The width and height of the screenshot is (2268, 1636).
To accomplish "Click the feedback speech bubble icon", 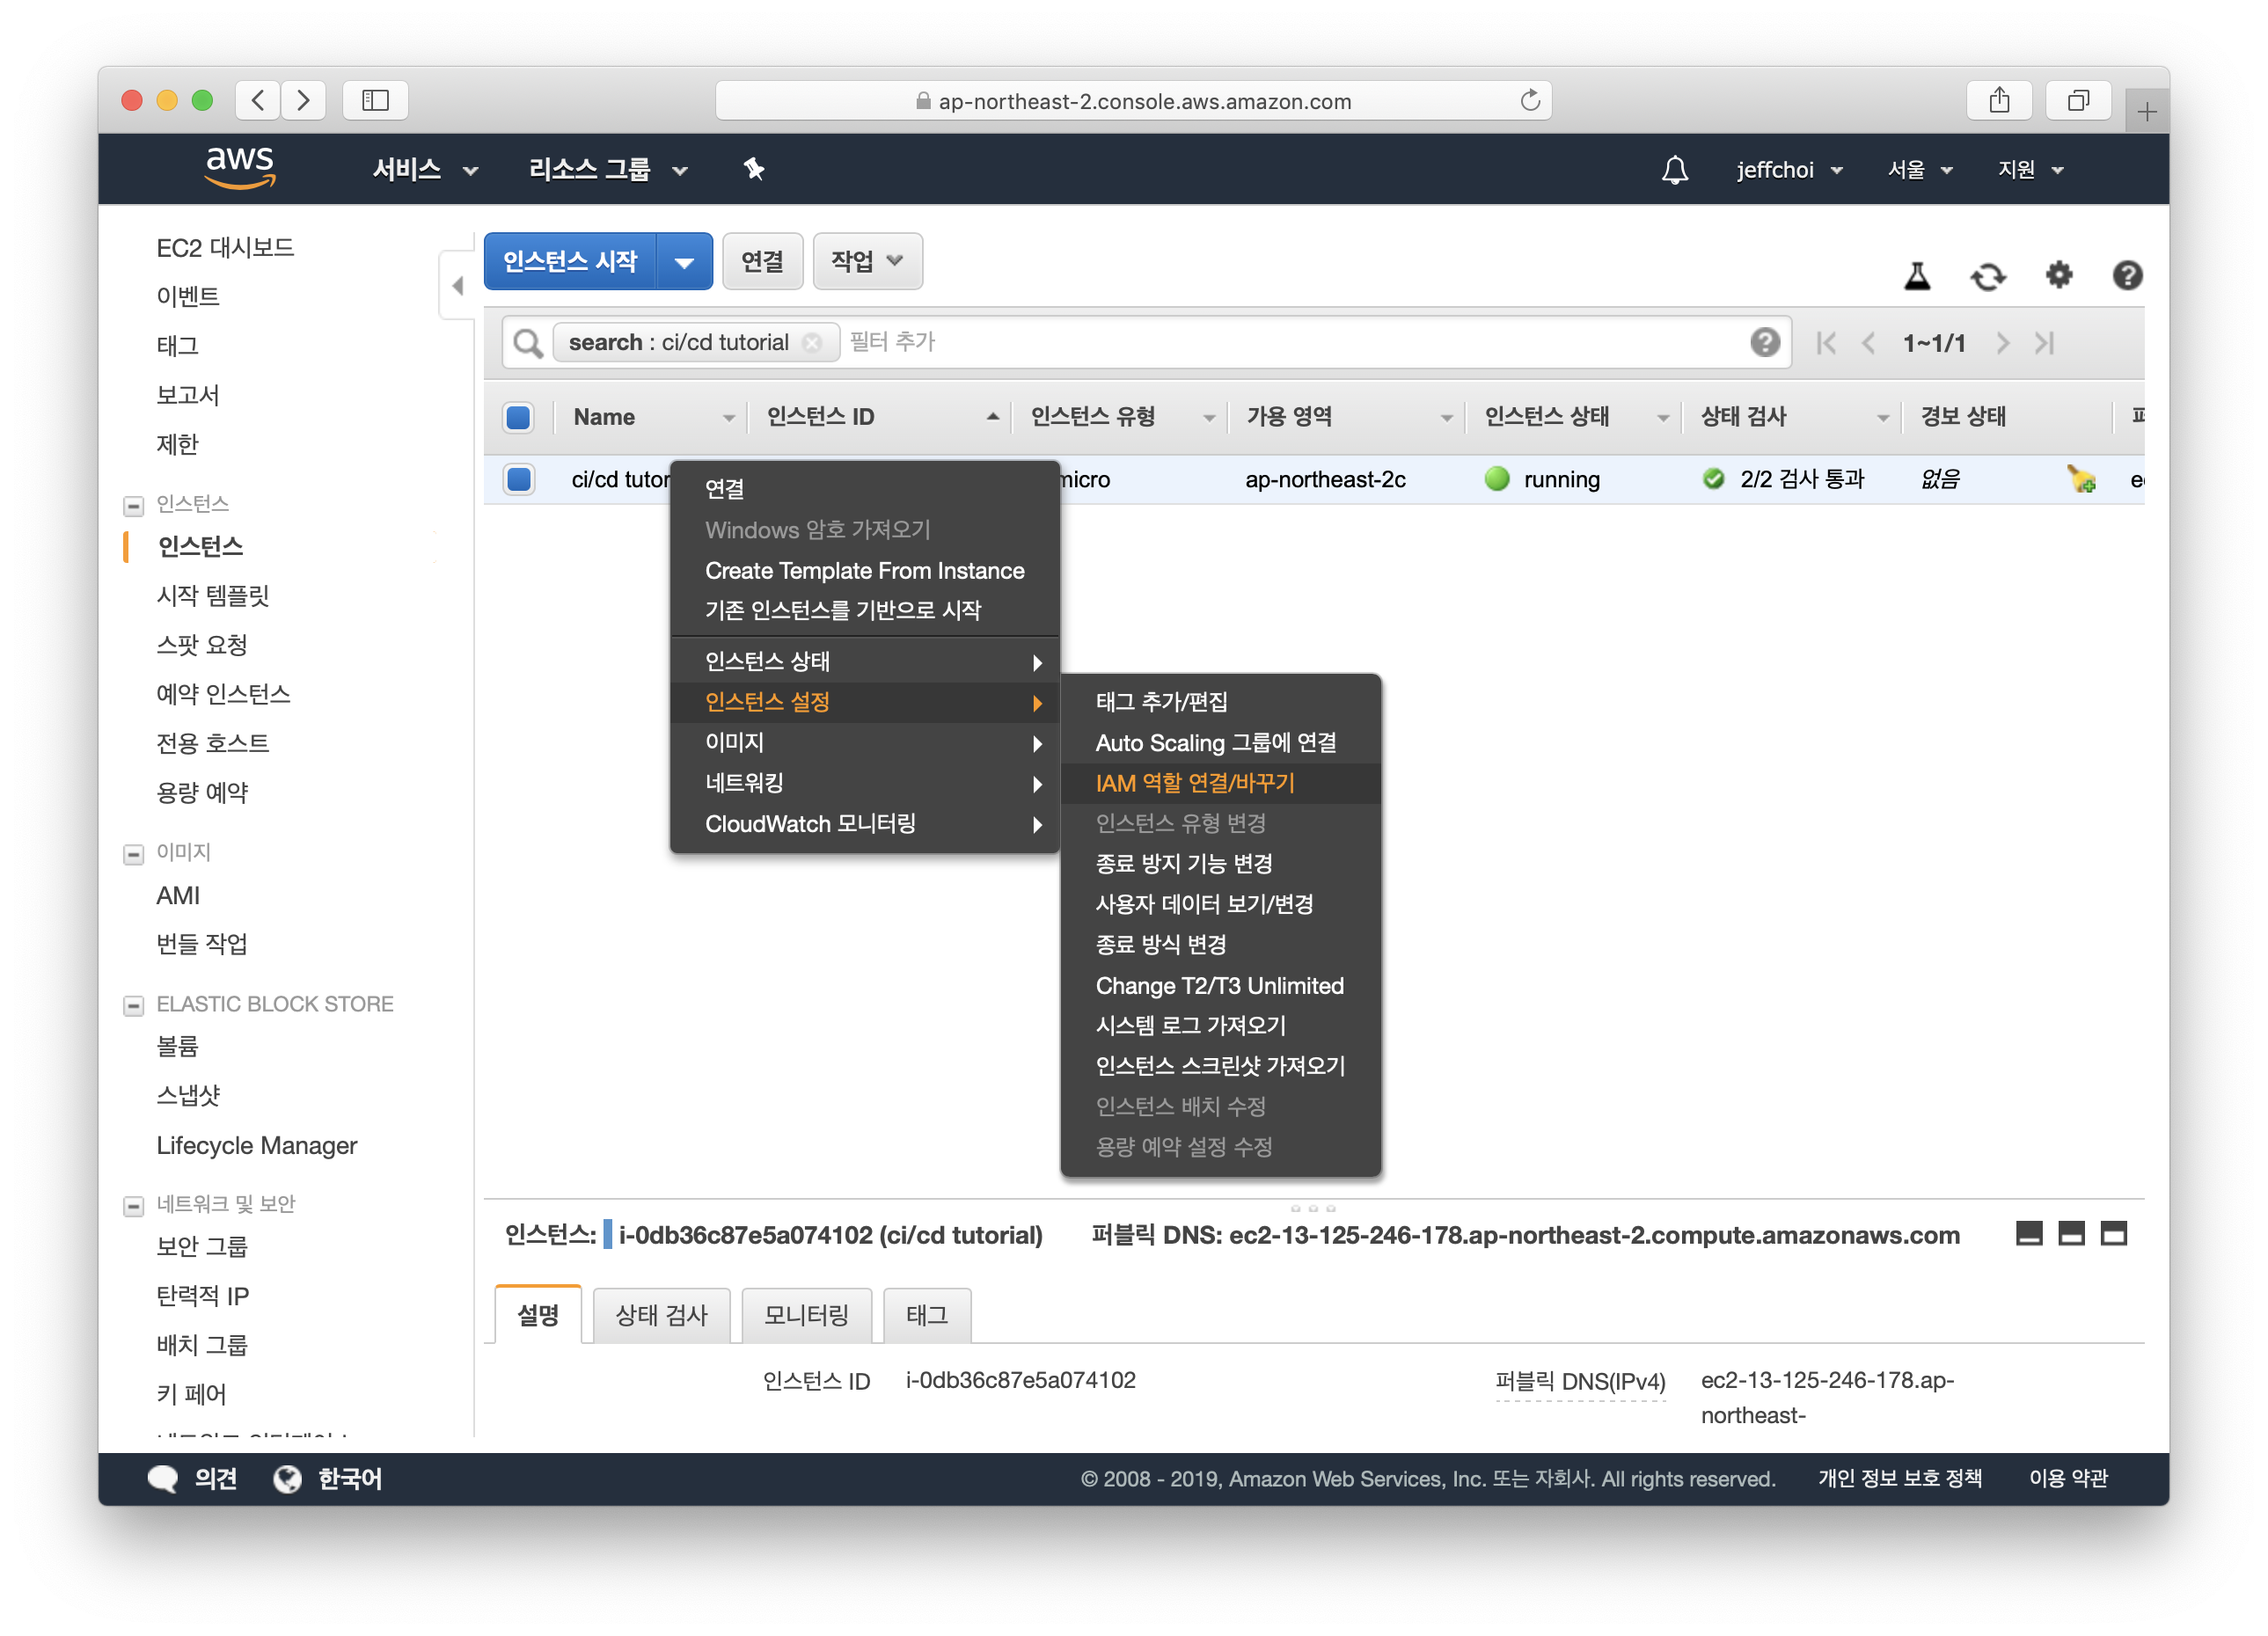I will (x=162, y=1478).
